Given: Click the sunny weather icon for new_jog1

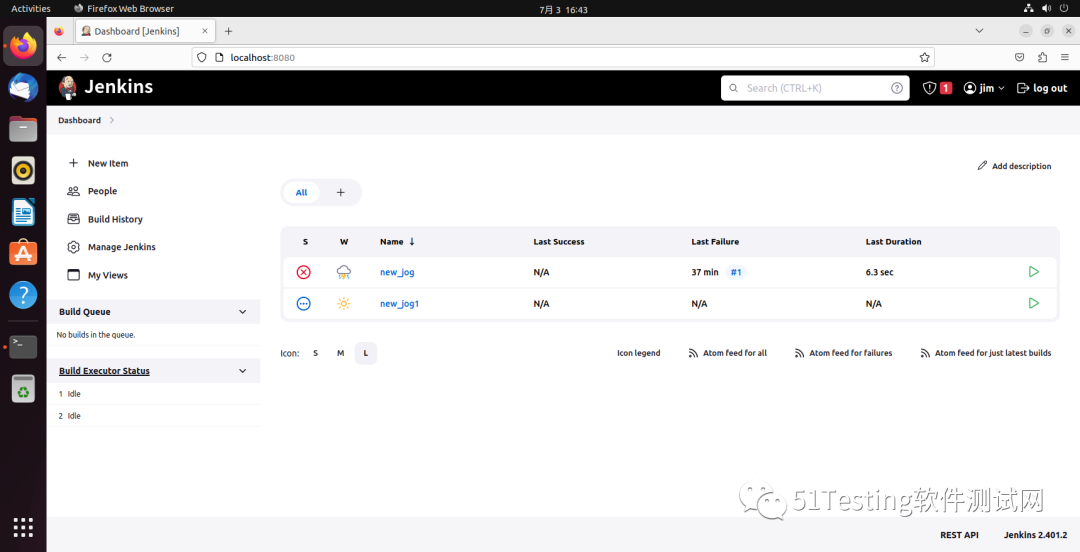Looking at the screenshot, I should point(344,303).
